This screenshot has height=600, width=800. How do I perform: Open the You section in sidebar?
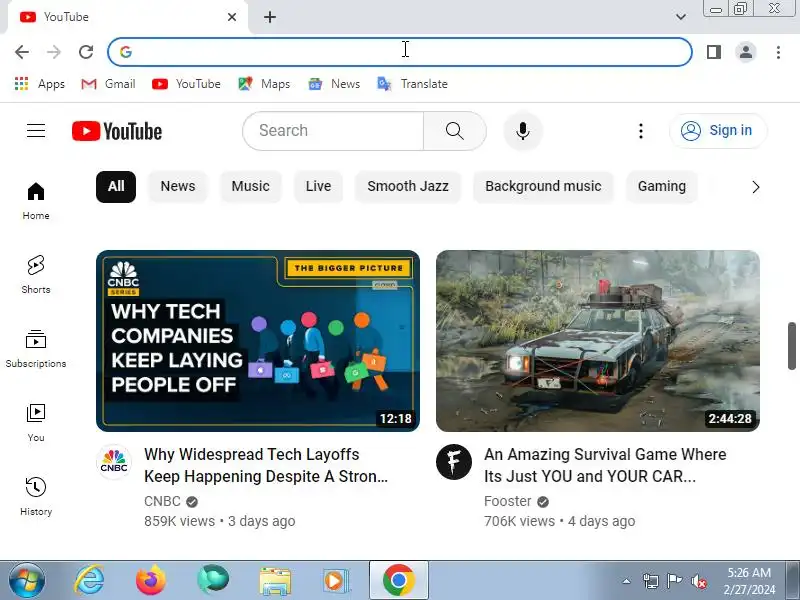click(36, 423)
